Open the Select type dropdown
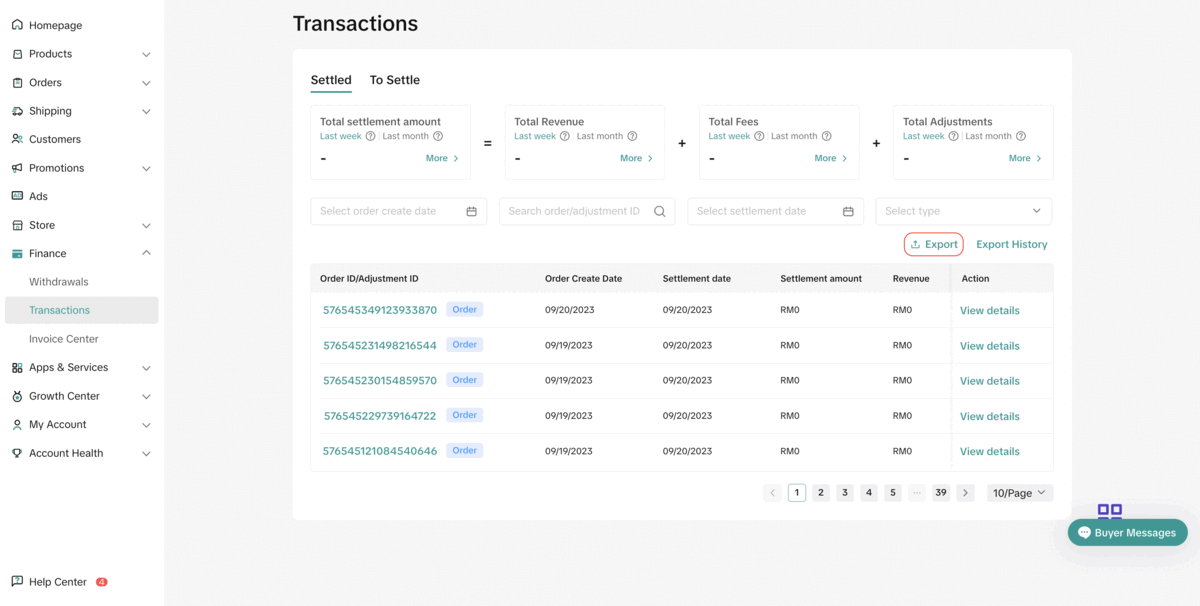Image resolution: width=1200 pixels, height=606 pixels. coord(963,211)
